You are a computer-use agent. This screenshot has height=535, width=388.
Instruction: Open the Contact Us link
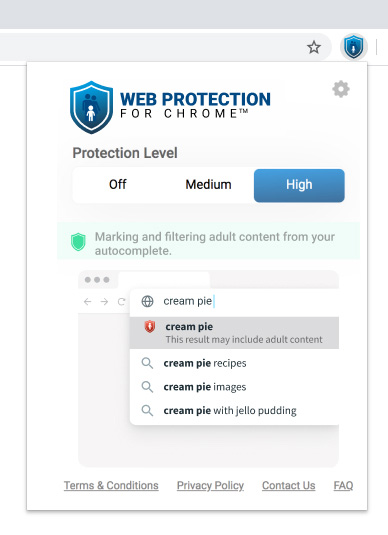click(289, 485)
